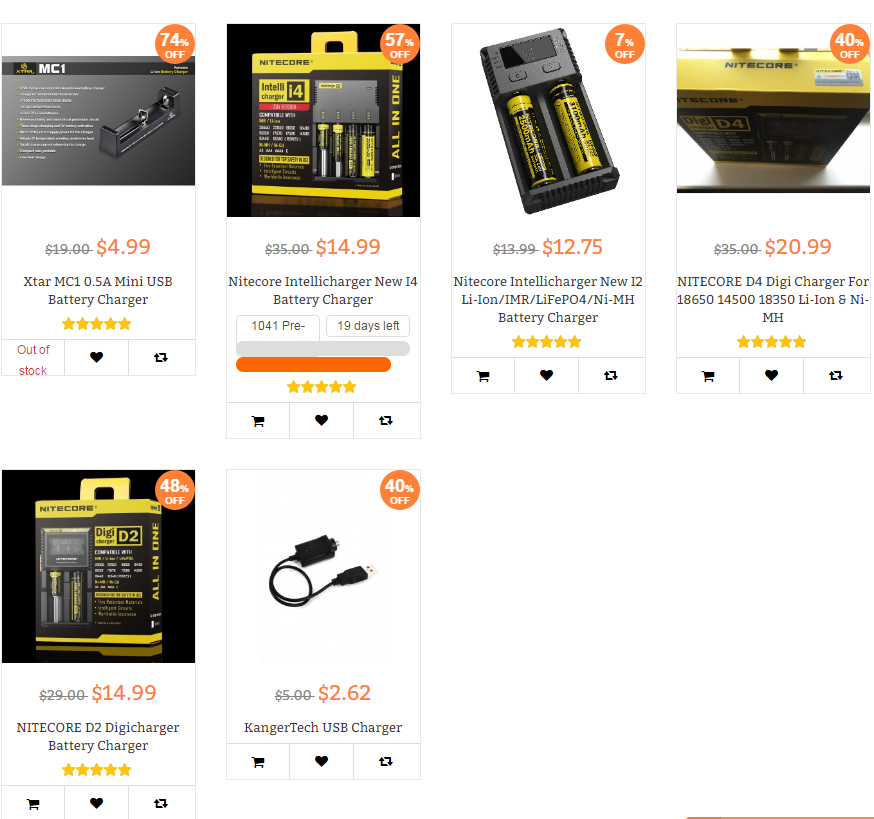Add Nitecore I4 charger to cart
This screenshot has width=874, height=819.
pyautogui.click(x=258, y=421)
